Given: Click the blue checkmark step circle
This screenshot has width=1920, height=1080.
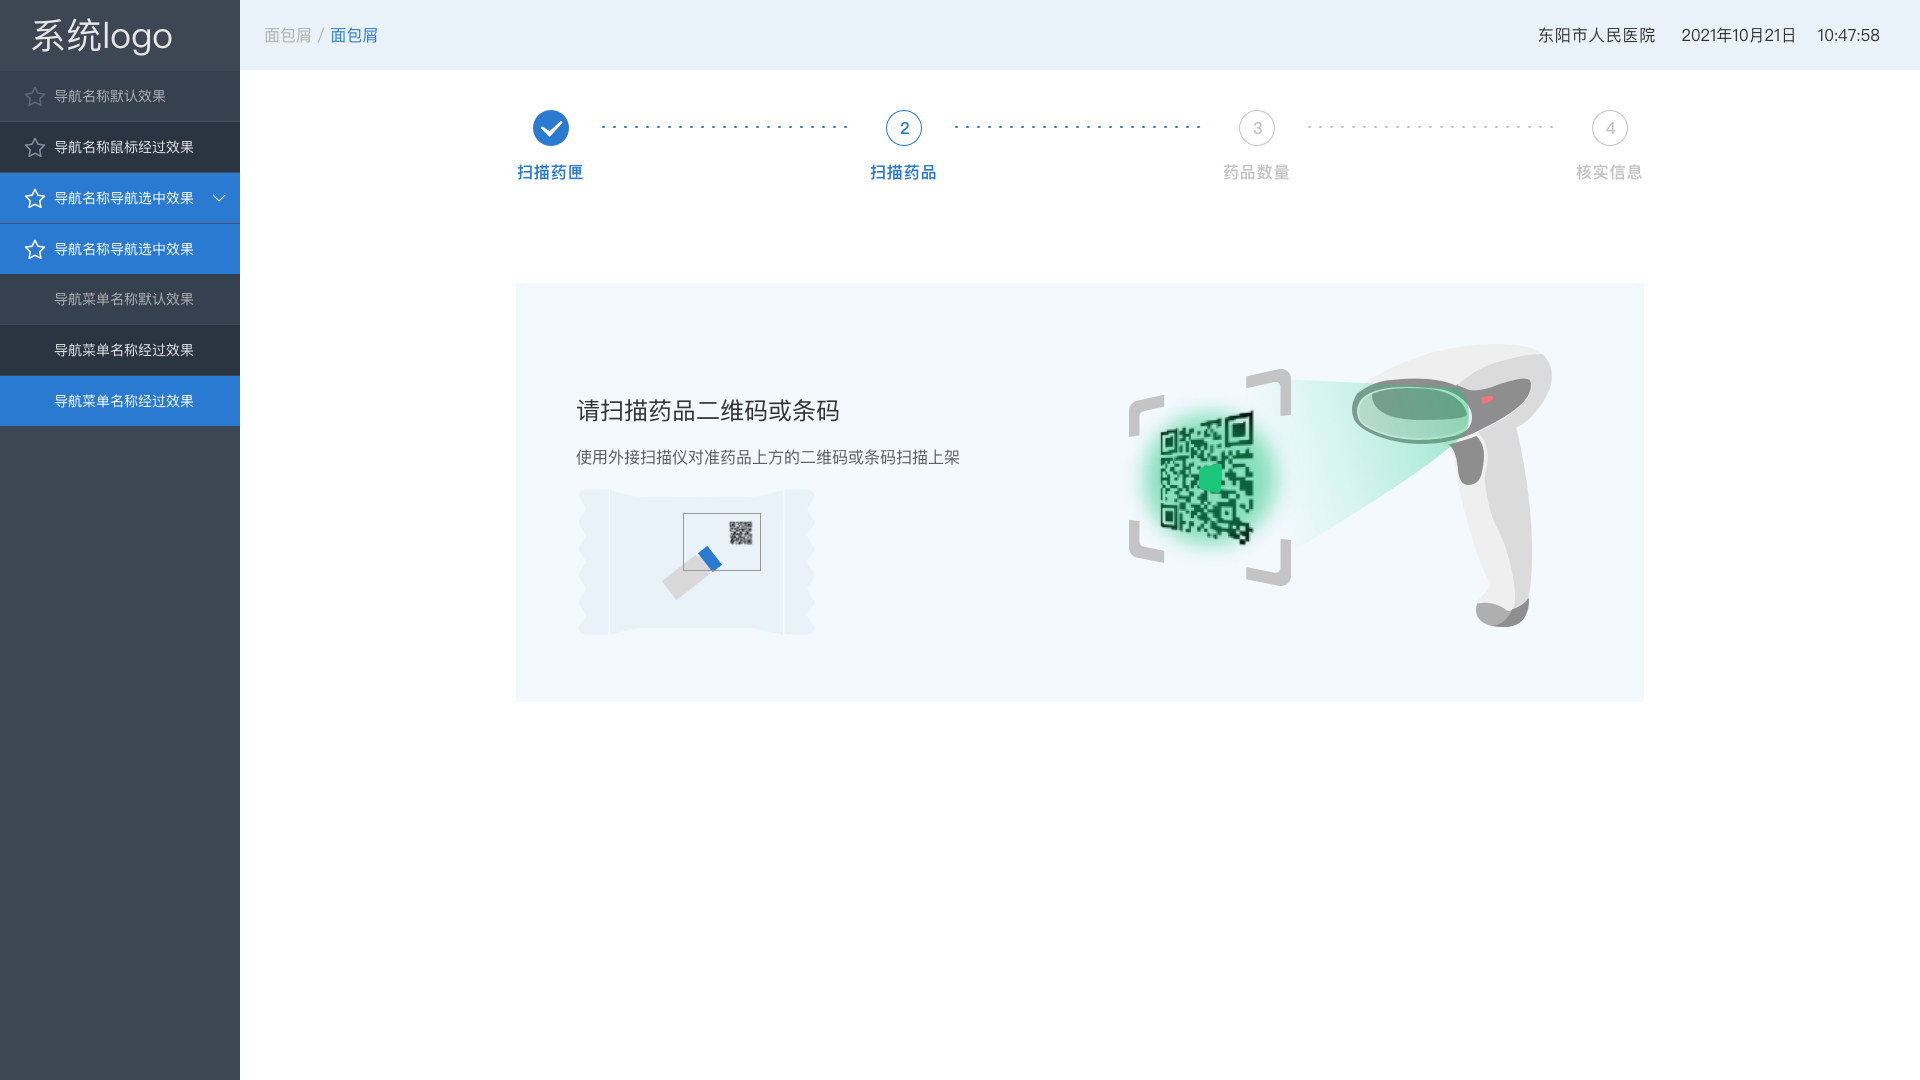Looking at the screenshot, I should point(551,128).
